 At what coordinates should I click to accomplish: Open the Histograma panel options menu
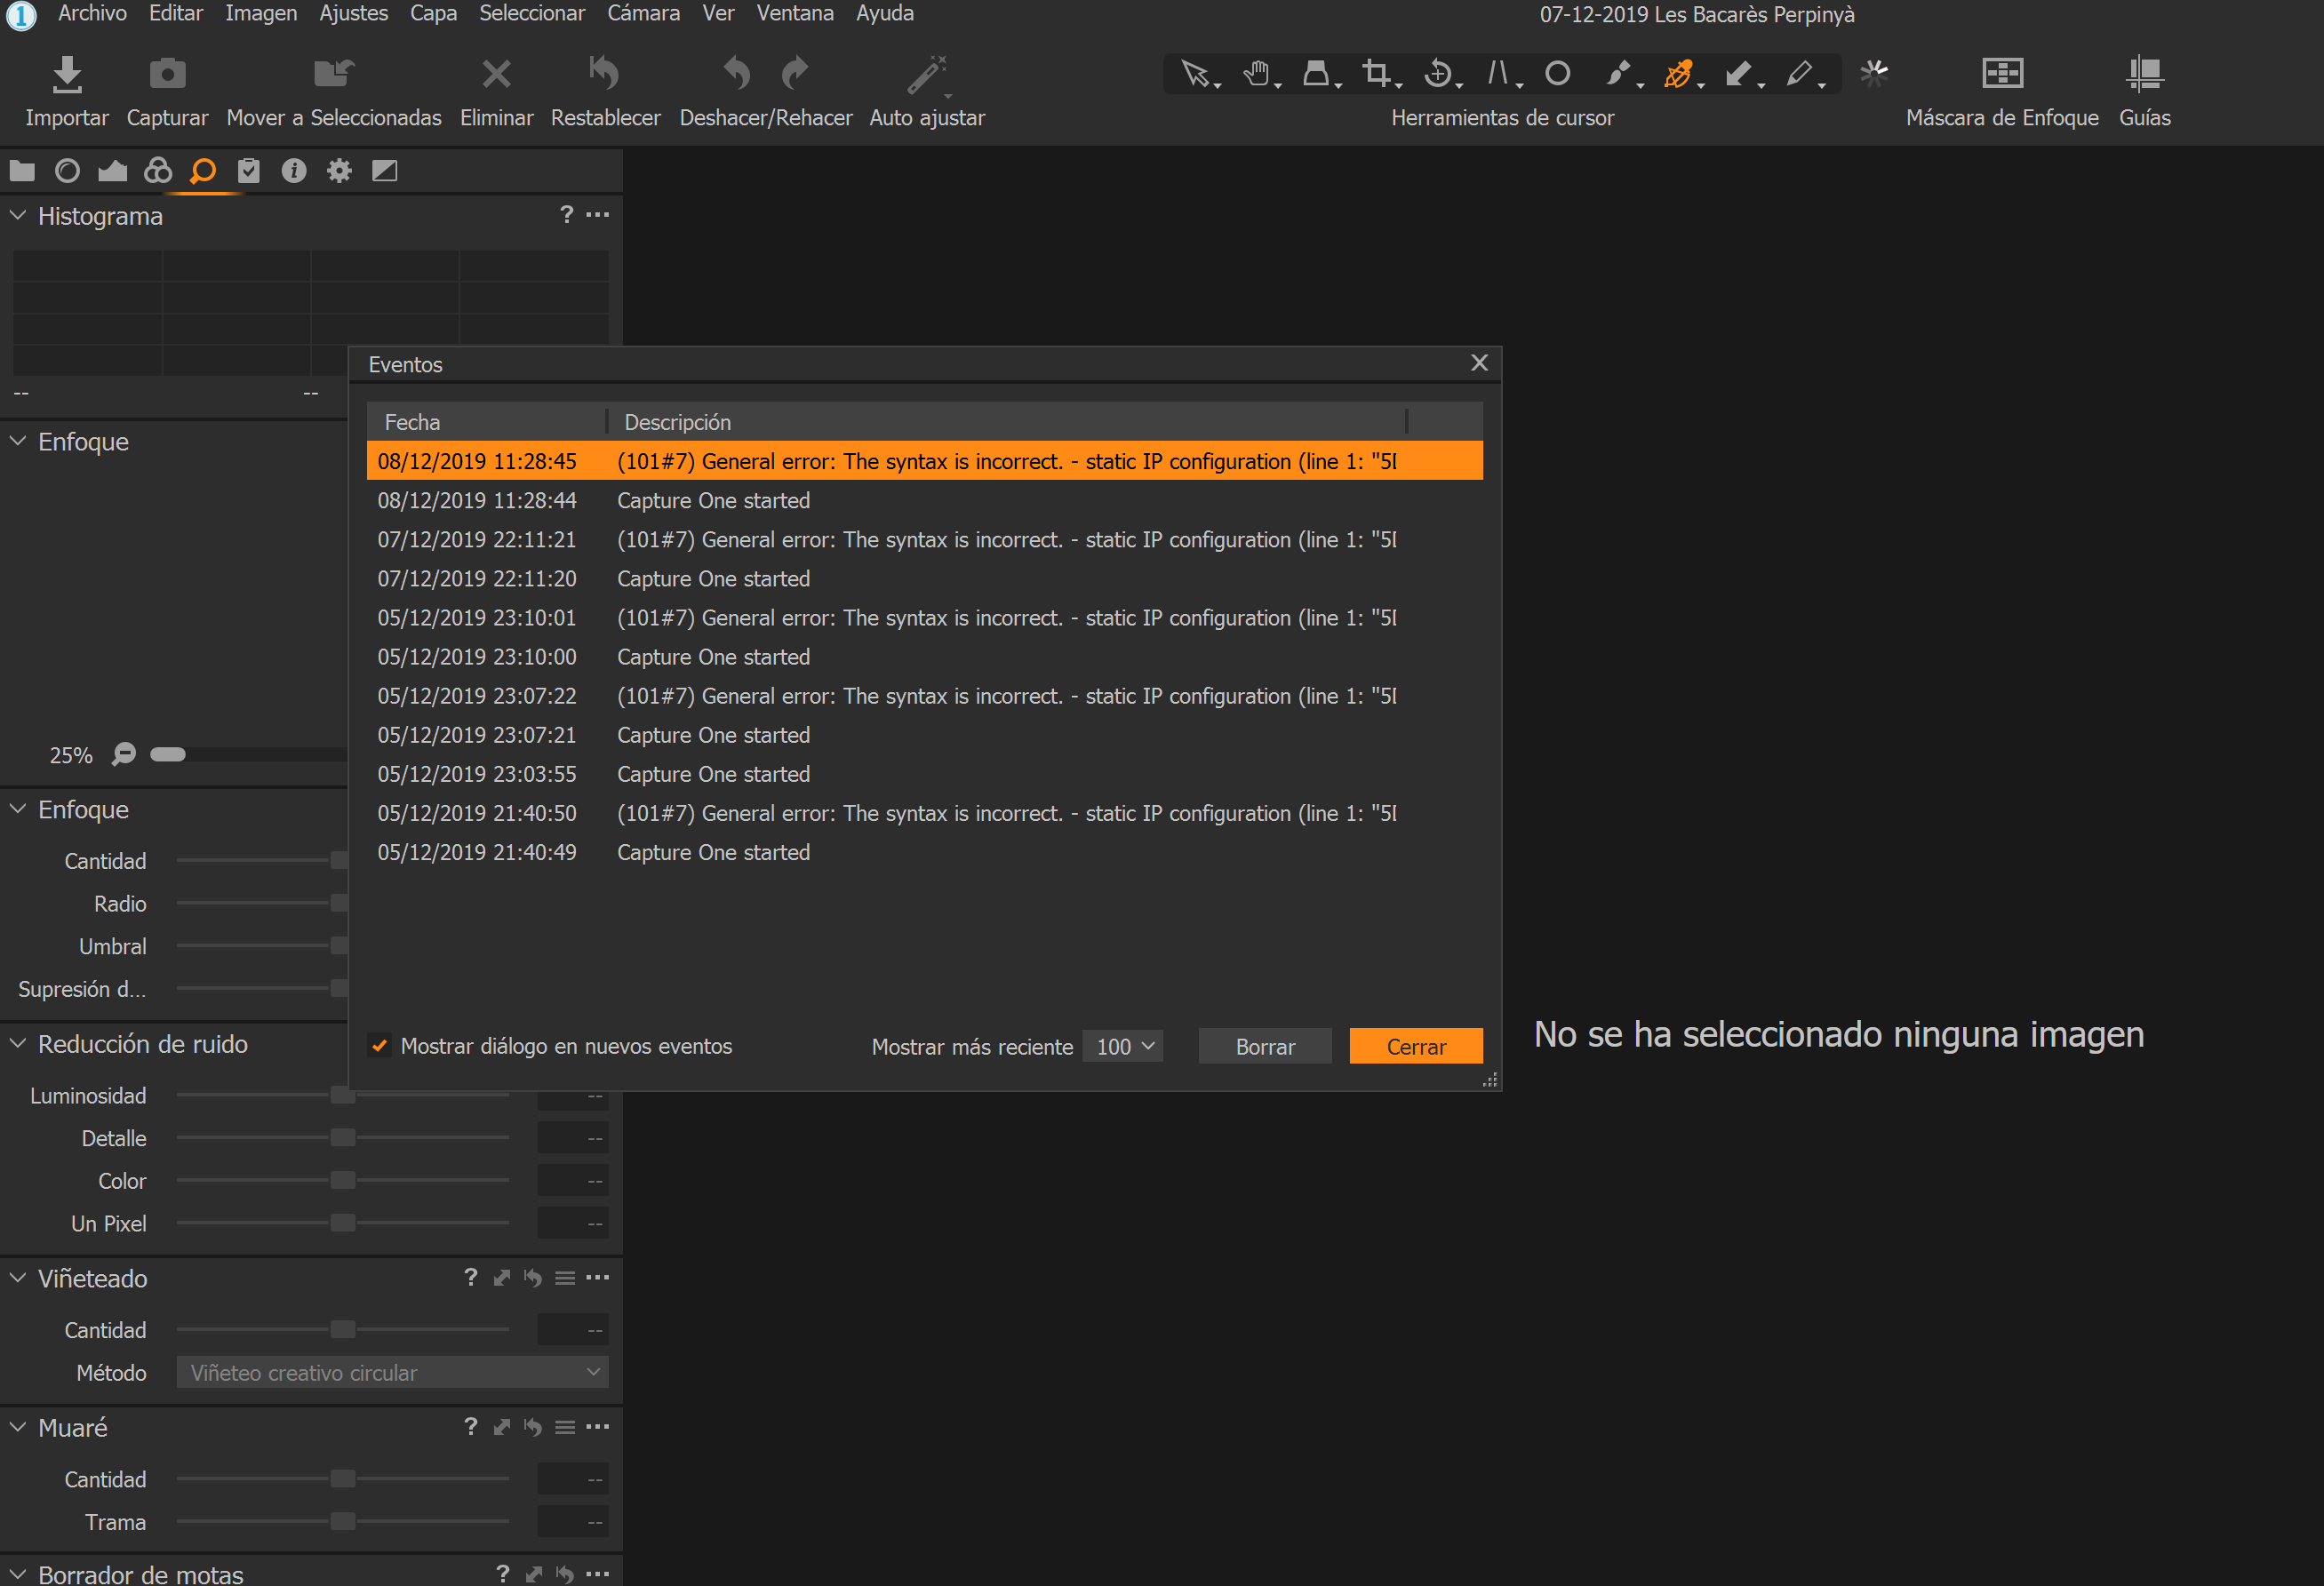click(598, 215)
